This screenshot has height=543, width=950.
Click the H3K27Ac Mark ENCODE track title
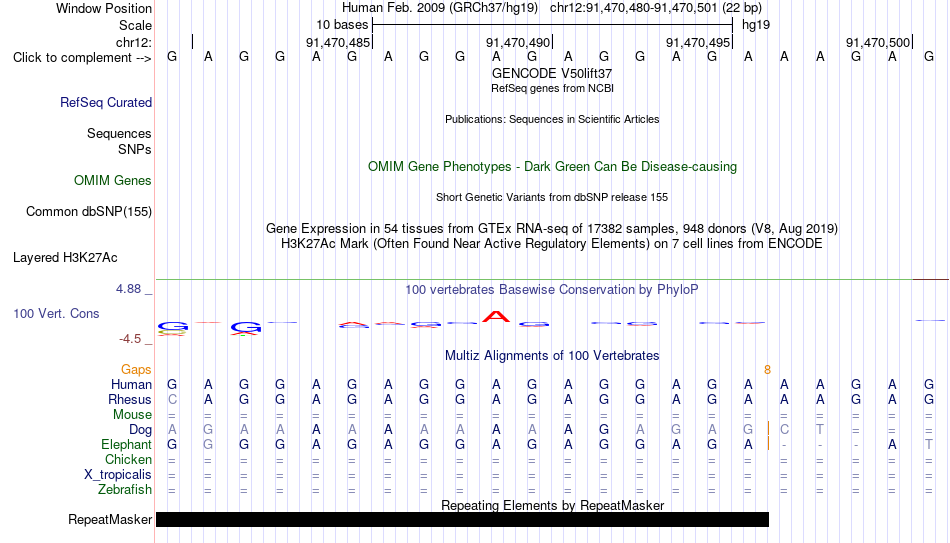coord(552,244)
